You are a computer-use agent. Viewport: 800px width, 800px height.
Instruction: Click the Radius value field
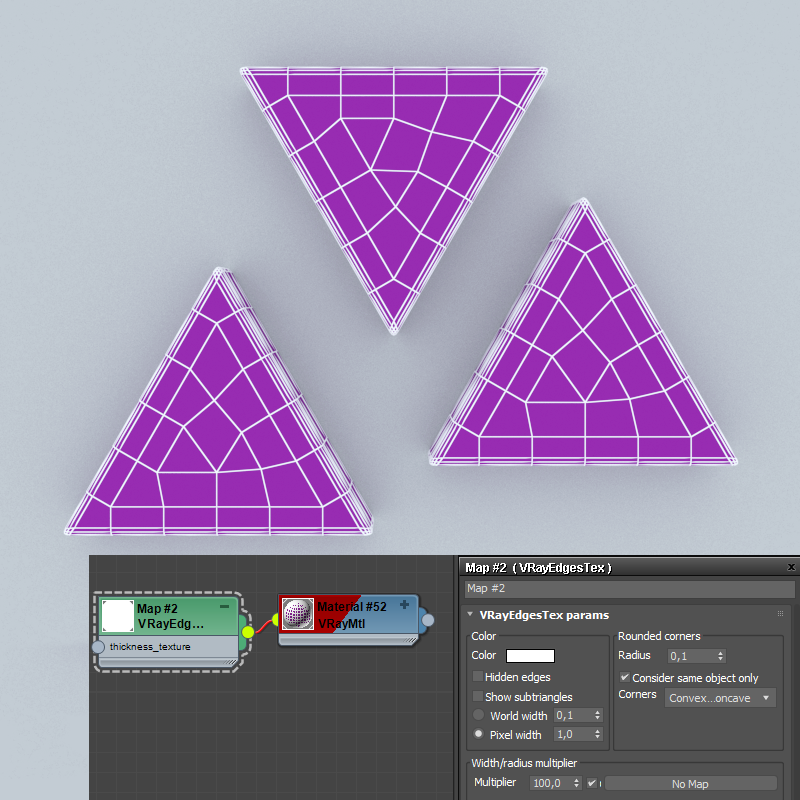click(x=691, y=656)
